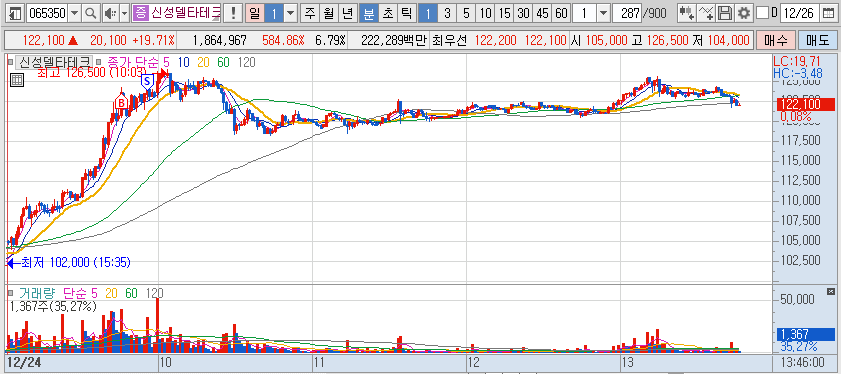The image size is (841, 374).
Task: Click the add candlestick chart icon
Action: [x=686, y=13]
